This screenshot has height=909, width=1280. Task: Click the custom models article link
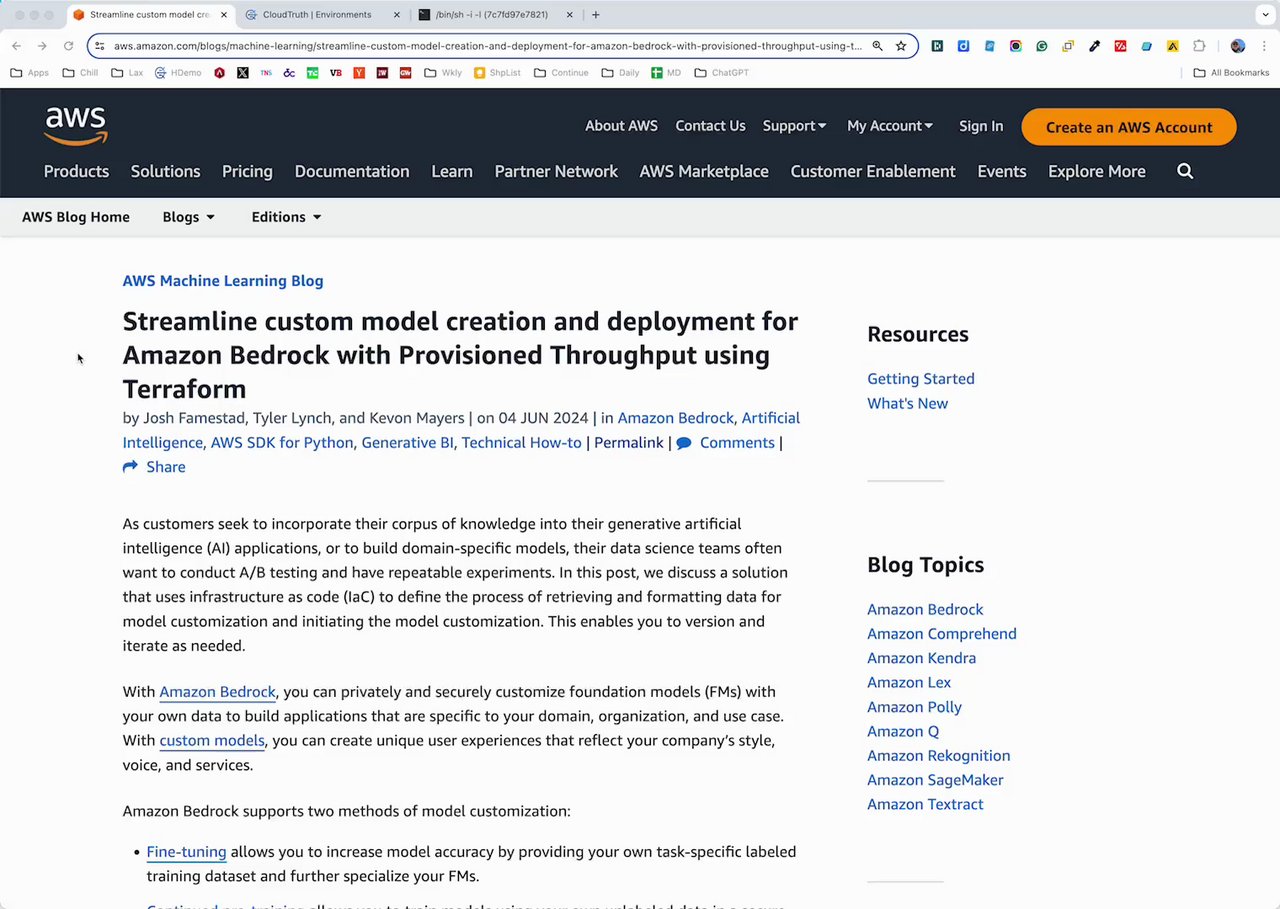pyautogui.click(x=212, y=741)
